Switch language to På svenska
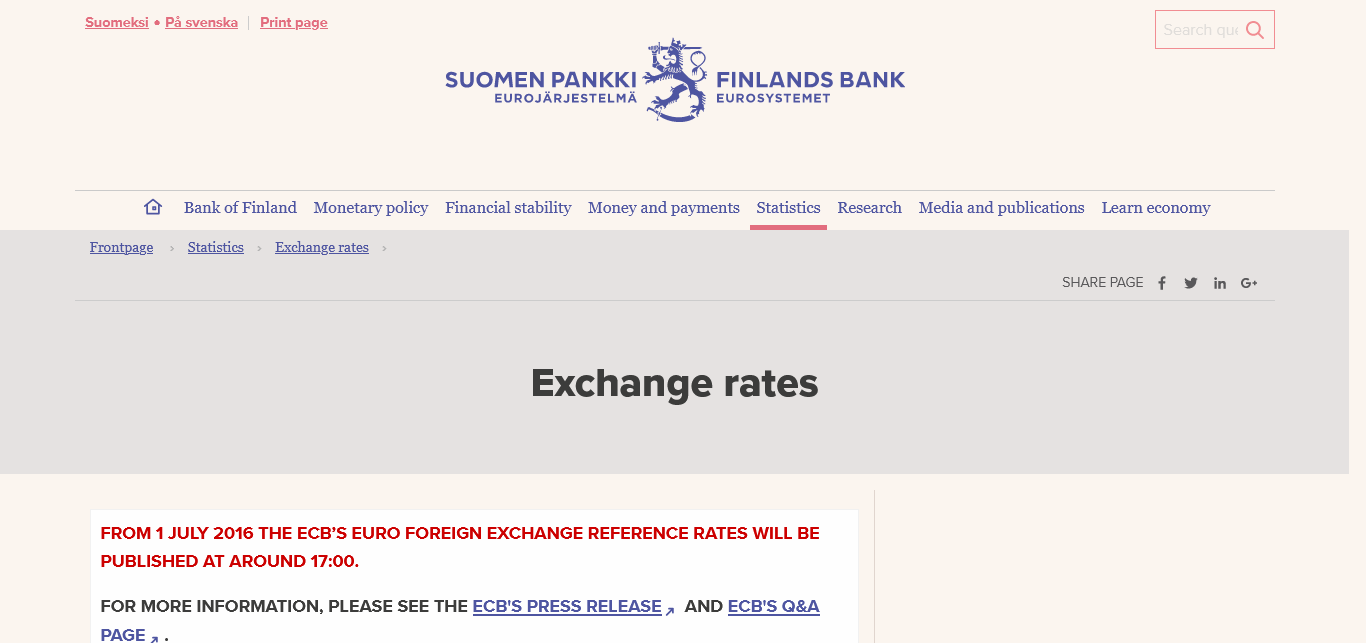Image resolution: width=1366 pixels, height=643 pixels. pyautogui.click(x=201, y=23)
